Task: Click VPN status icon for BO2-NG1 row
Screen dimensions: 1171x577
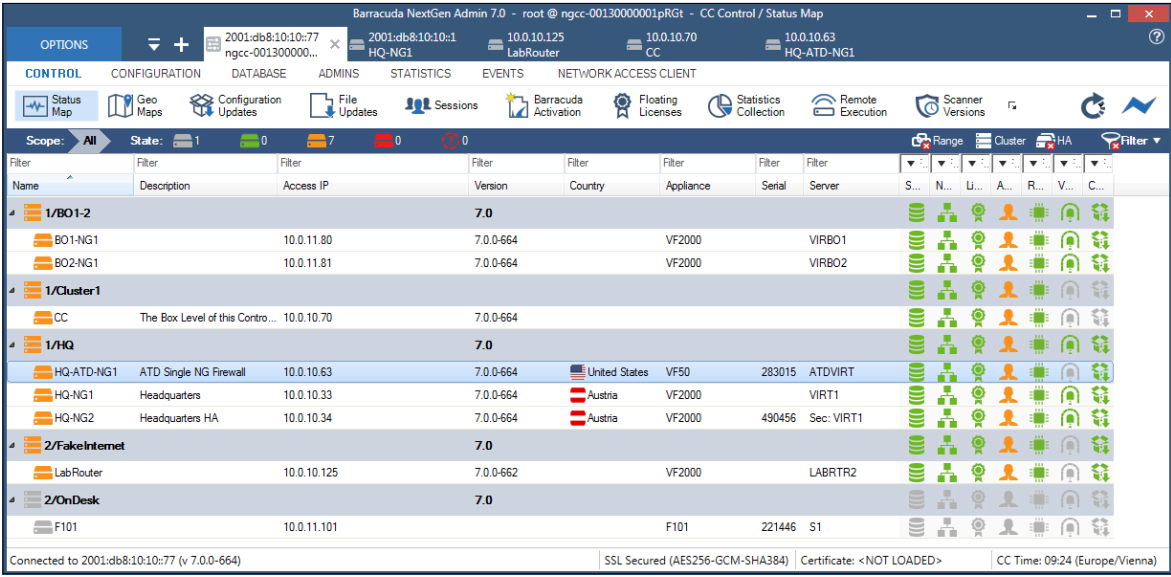Action: point(1069,263)
